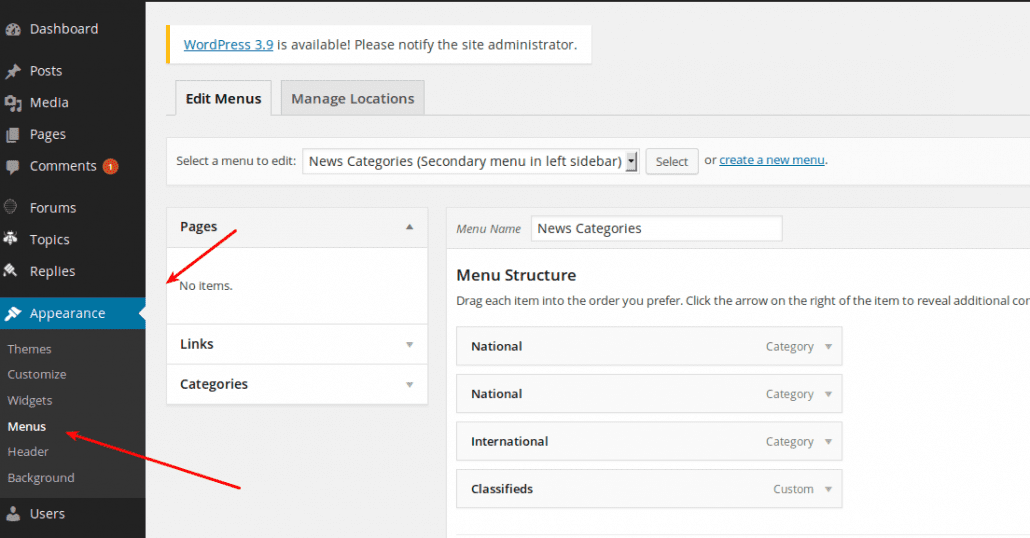Expand the Links panel arrow
This screenshot has width=1030, height=538.
tap(409, 344)
